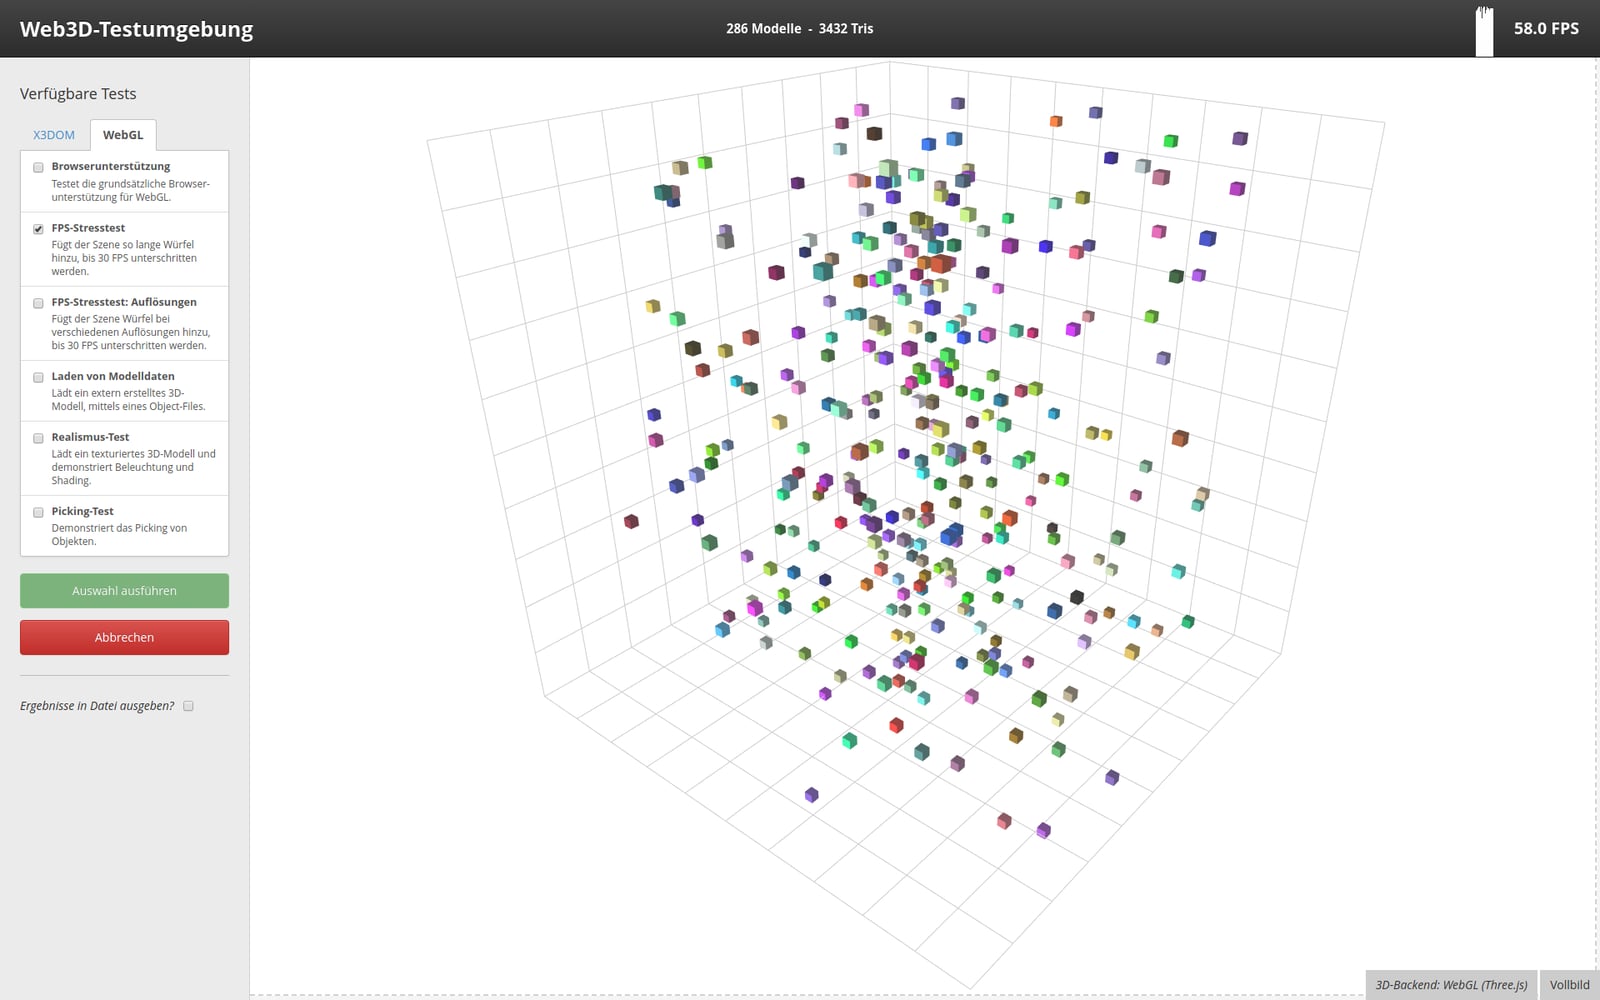Image resolution: width=1600 pixels, height=1000 pixels.
Task: Click the "3D-Backend: WebGL (Three.js)" label
Action: coord(1453,984)
